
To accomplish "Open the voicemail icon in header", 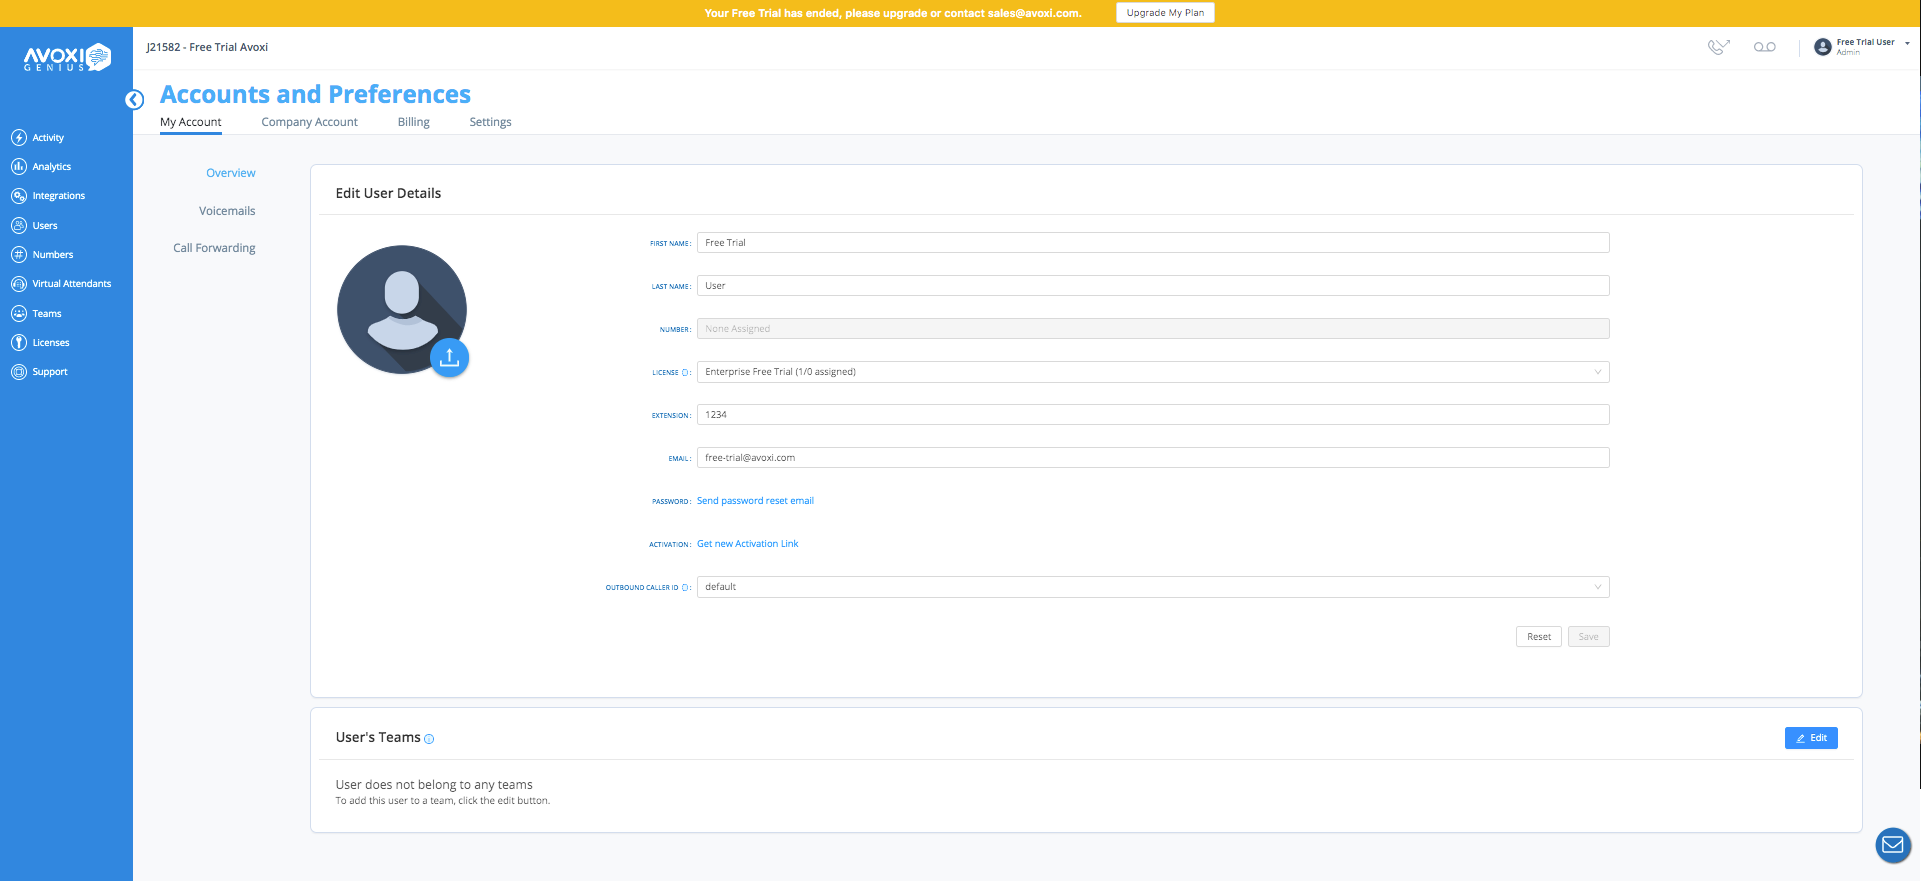I will [x=1765, y=47].
